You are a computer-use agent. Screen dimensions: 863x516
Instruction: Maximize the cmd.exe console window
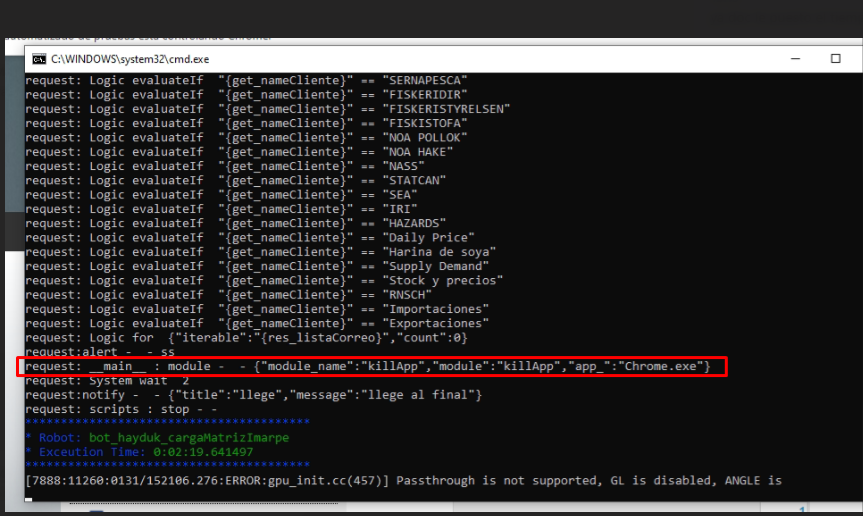click(835, 59)
